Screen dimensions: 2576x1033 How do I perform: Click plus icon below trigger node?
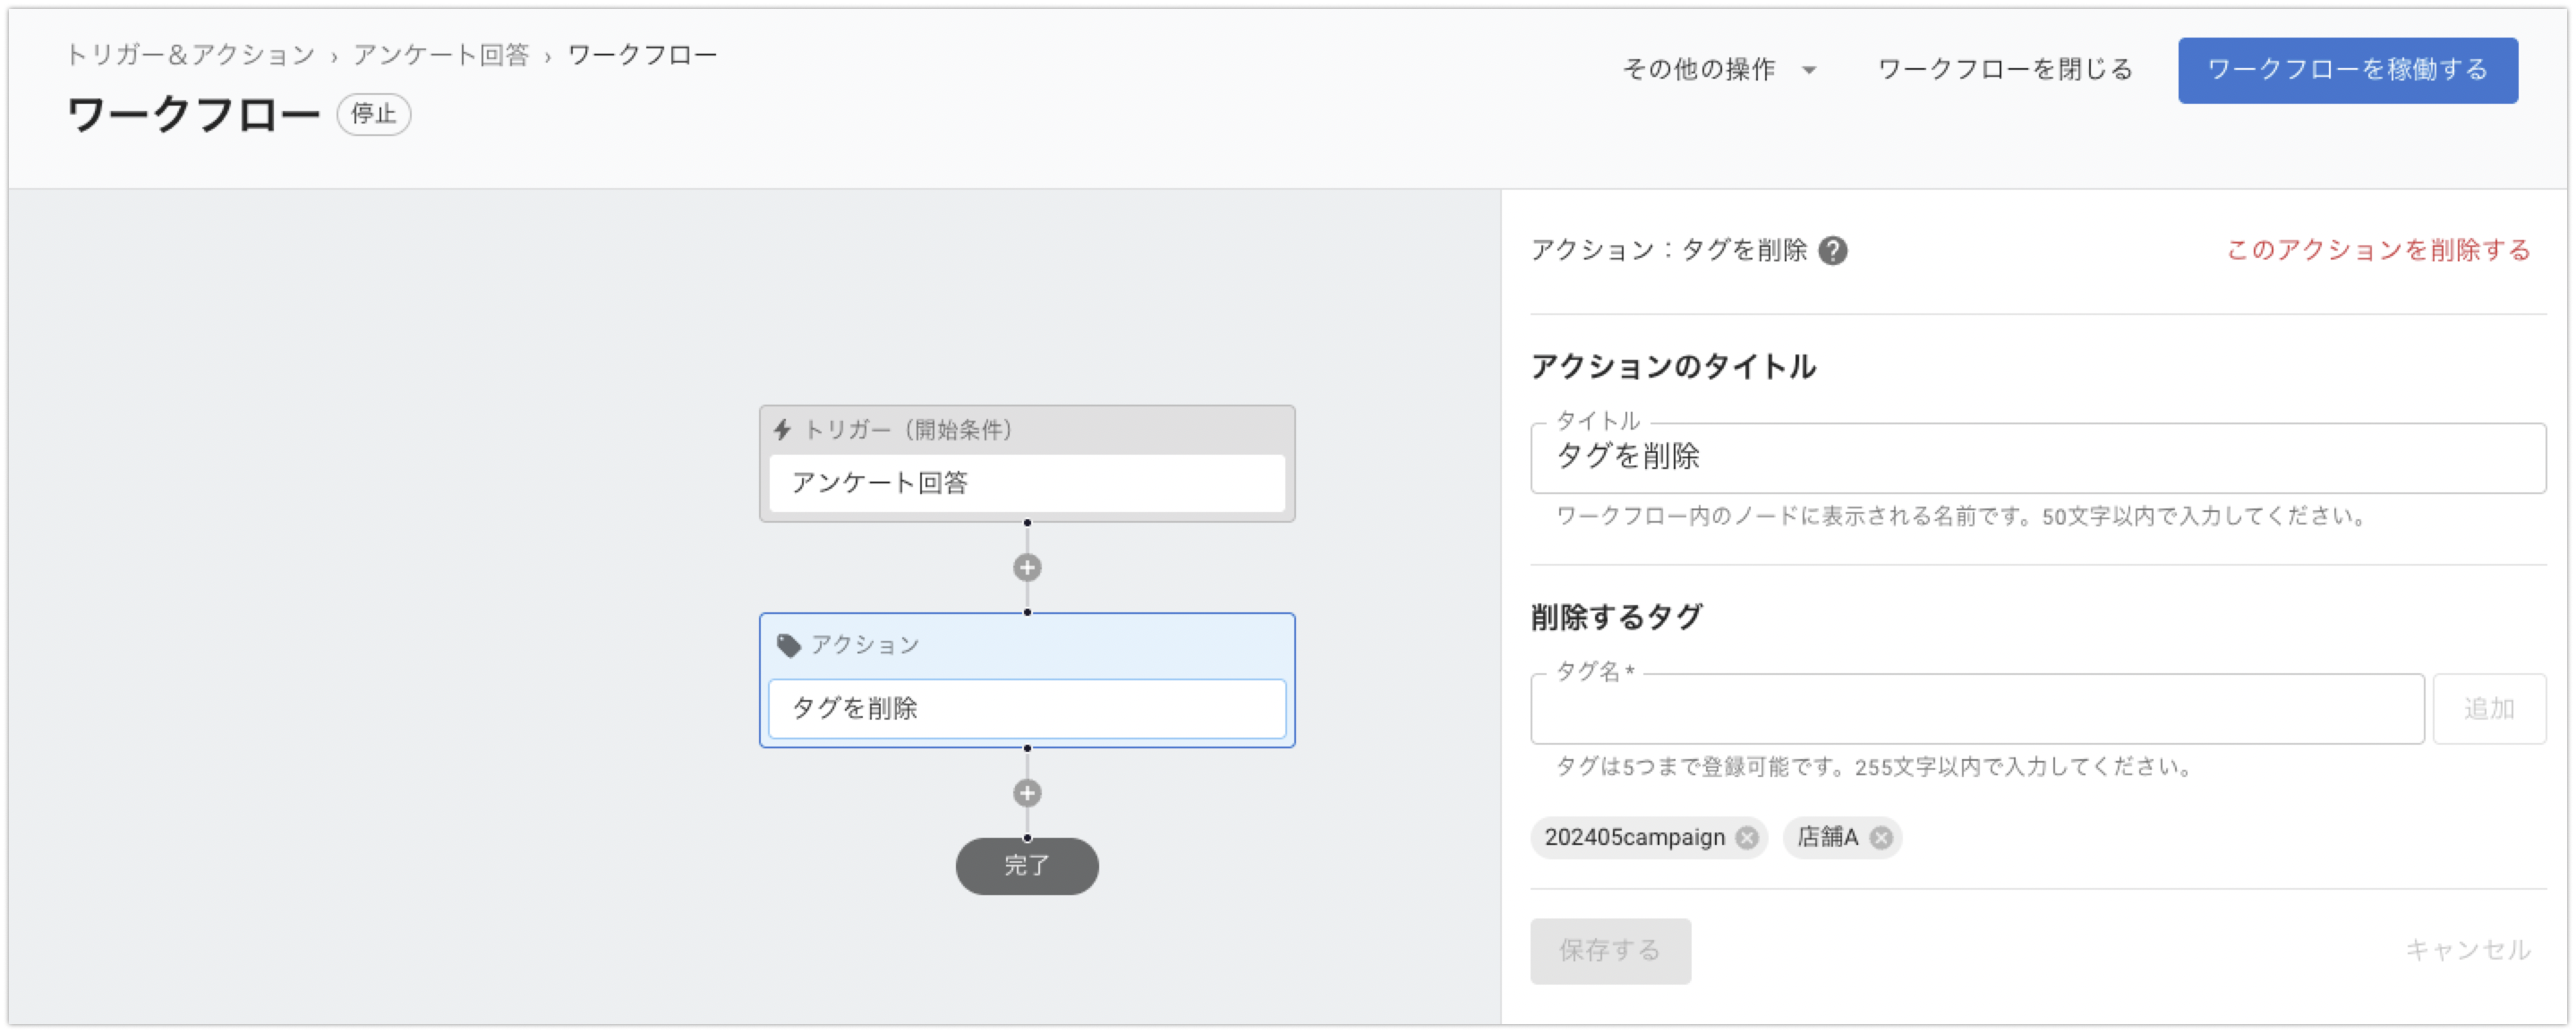coord(1027,568)
